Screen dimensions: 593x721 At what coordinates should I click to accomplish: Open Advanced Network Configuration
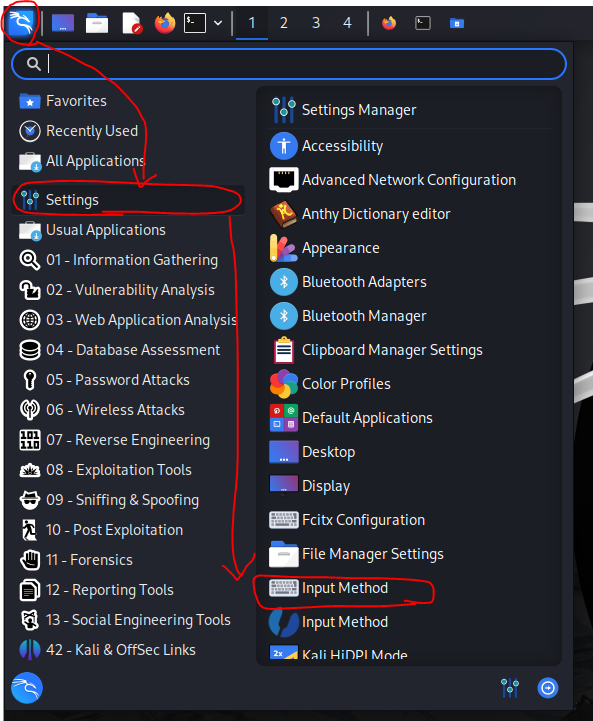(409, 180)
